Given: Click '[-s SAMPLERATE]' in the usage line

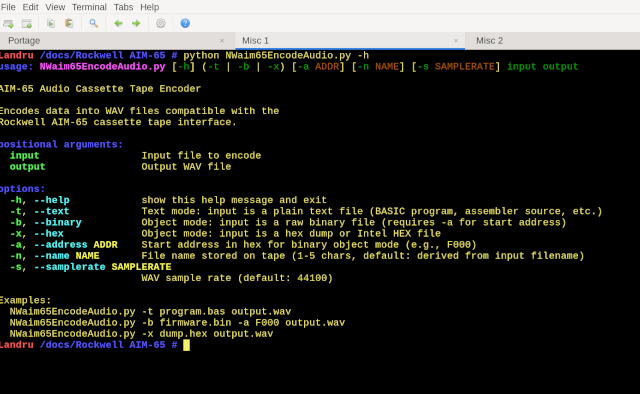Looking at the screenshot, I should click(x=456, y=67).
